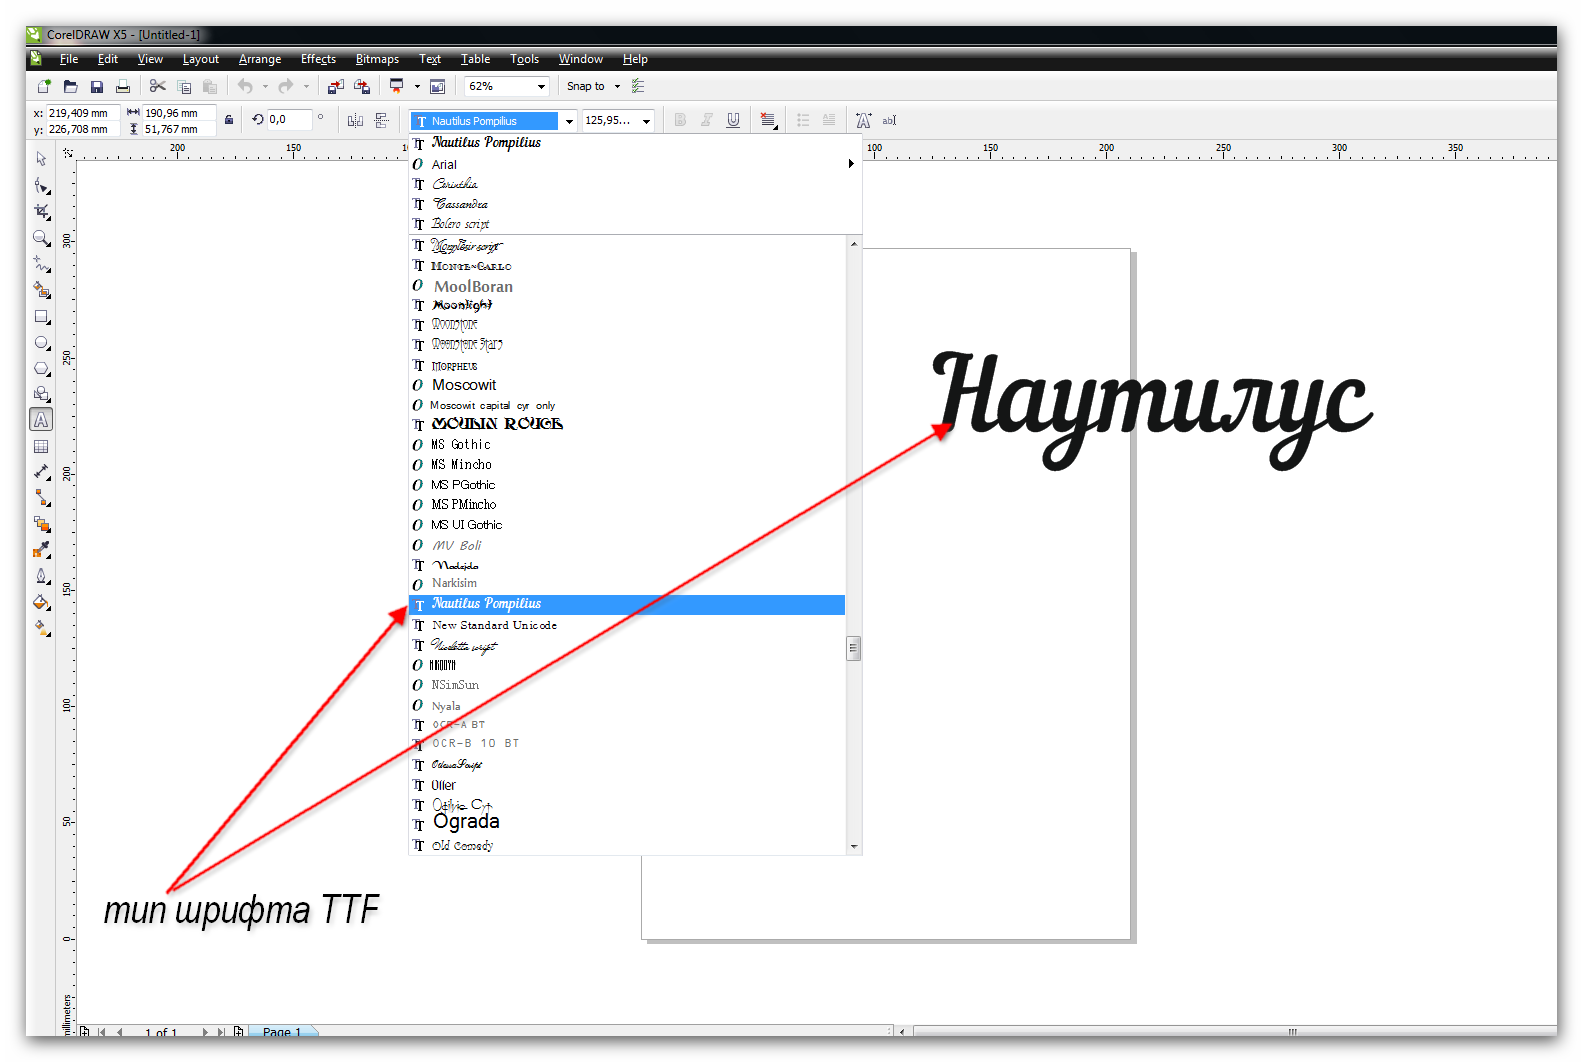1583x1062 pixels.
Task: Toggle the Text tool in toolbox
Action: pos(41,420)
